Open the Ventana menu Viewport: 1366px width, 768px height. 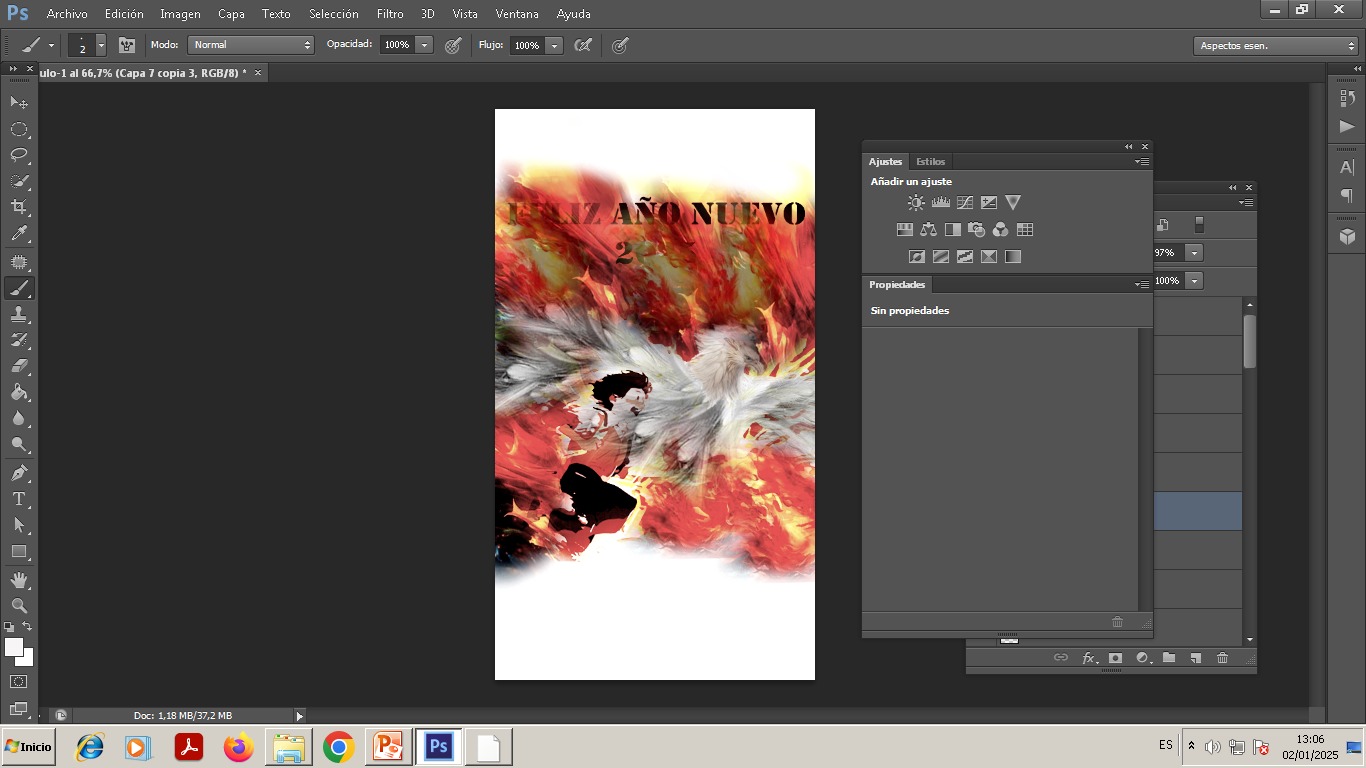click(517, 14)
